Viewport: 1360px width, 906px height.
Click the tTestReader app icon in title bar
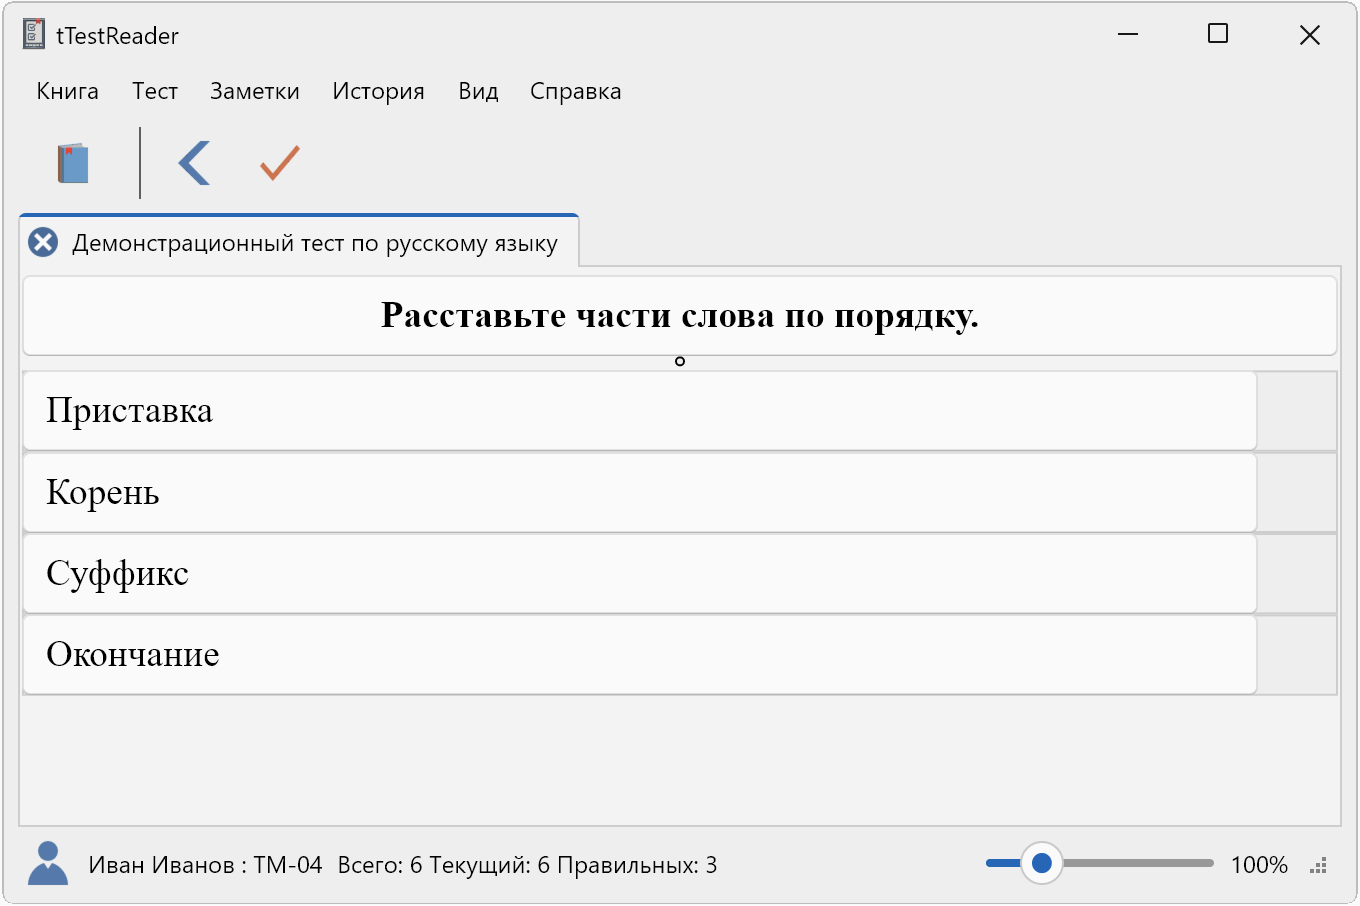click(34, 35)
